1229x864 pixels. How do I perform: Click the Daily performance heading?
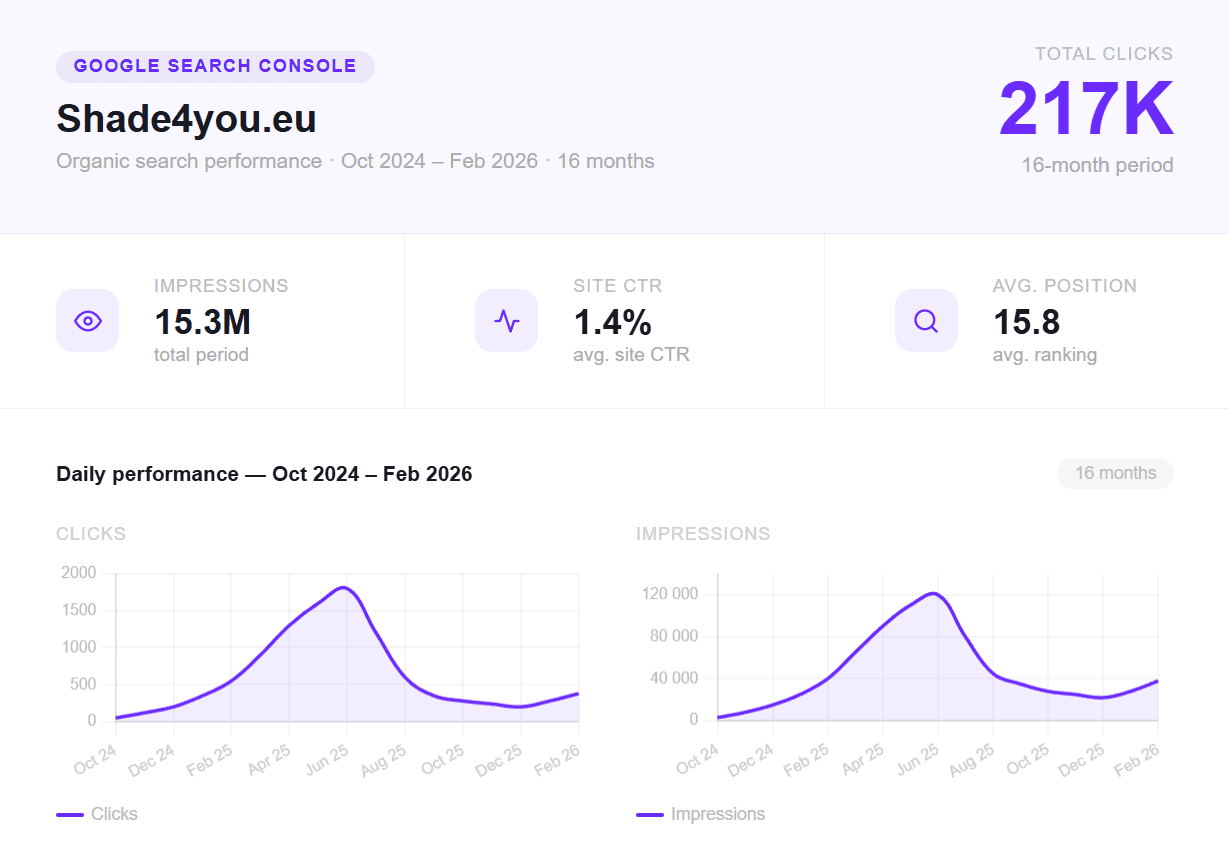(264, 474)
